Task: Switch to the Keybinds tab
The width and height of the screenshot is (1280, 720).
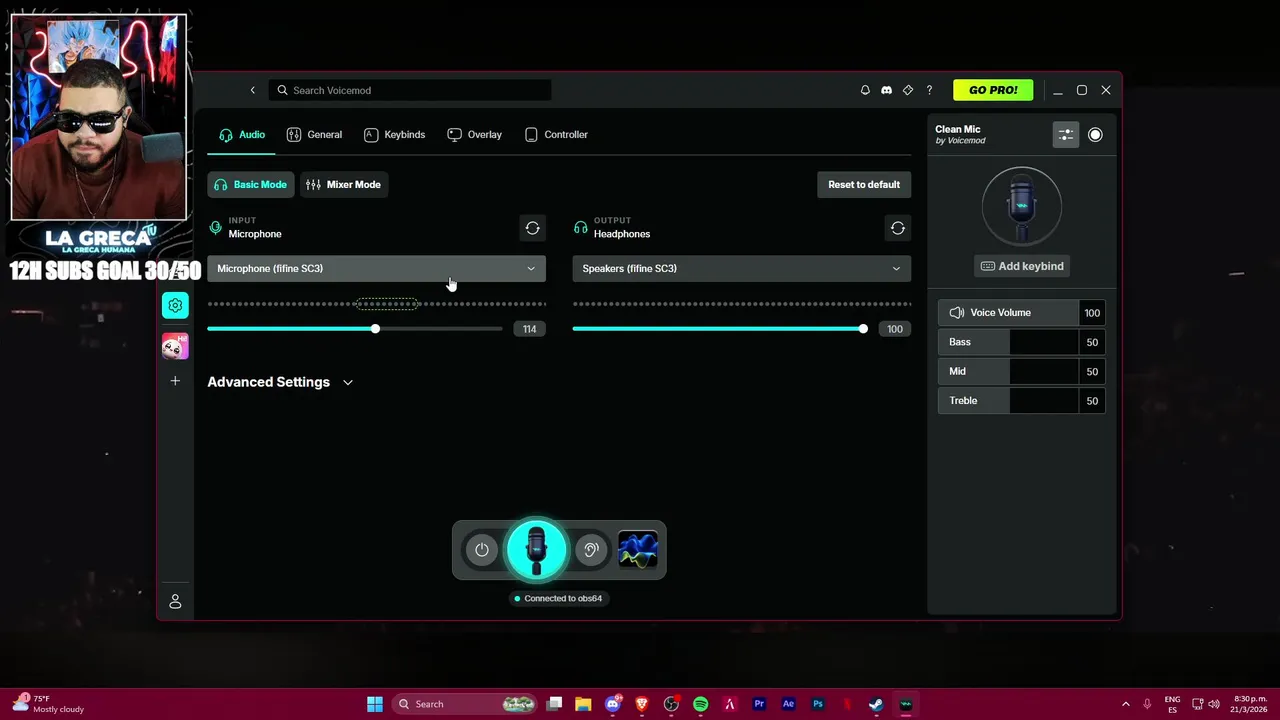Action: click(x=394, y=134)
